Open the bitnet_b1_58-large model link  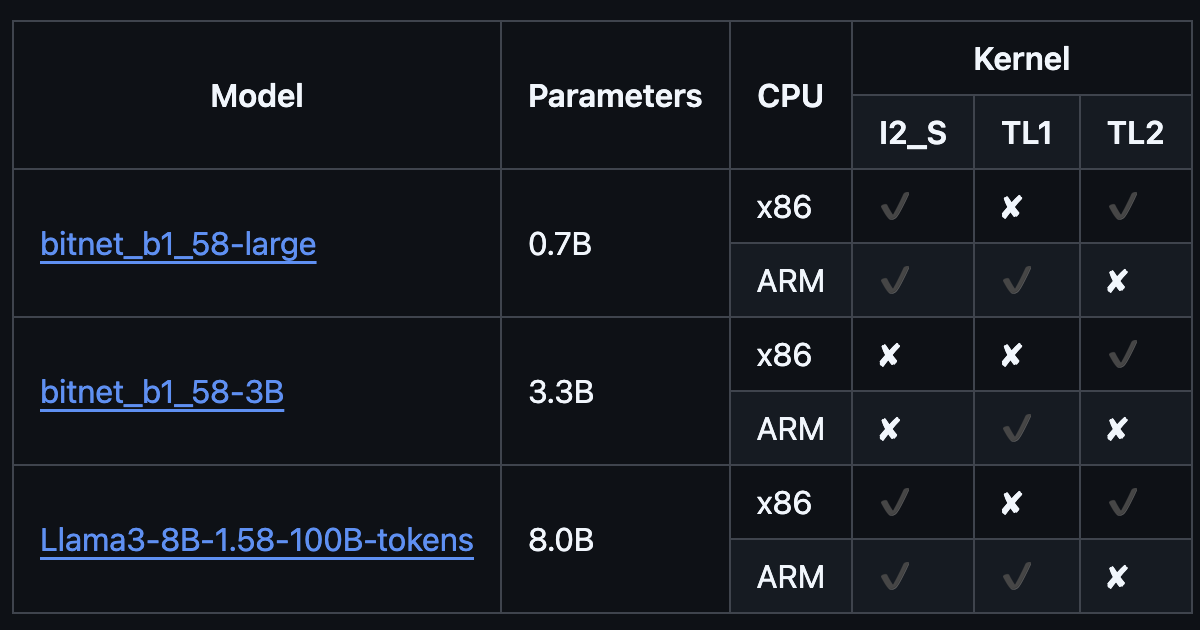[178, 244]
